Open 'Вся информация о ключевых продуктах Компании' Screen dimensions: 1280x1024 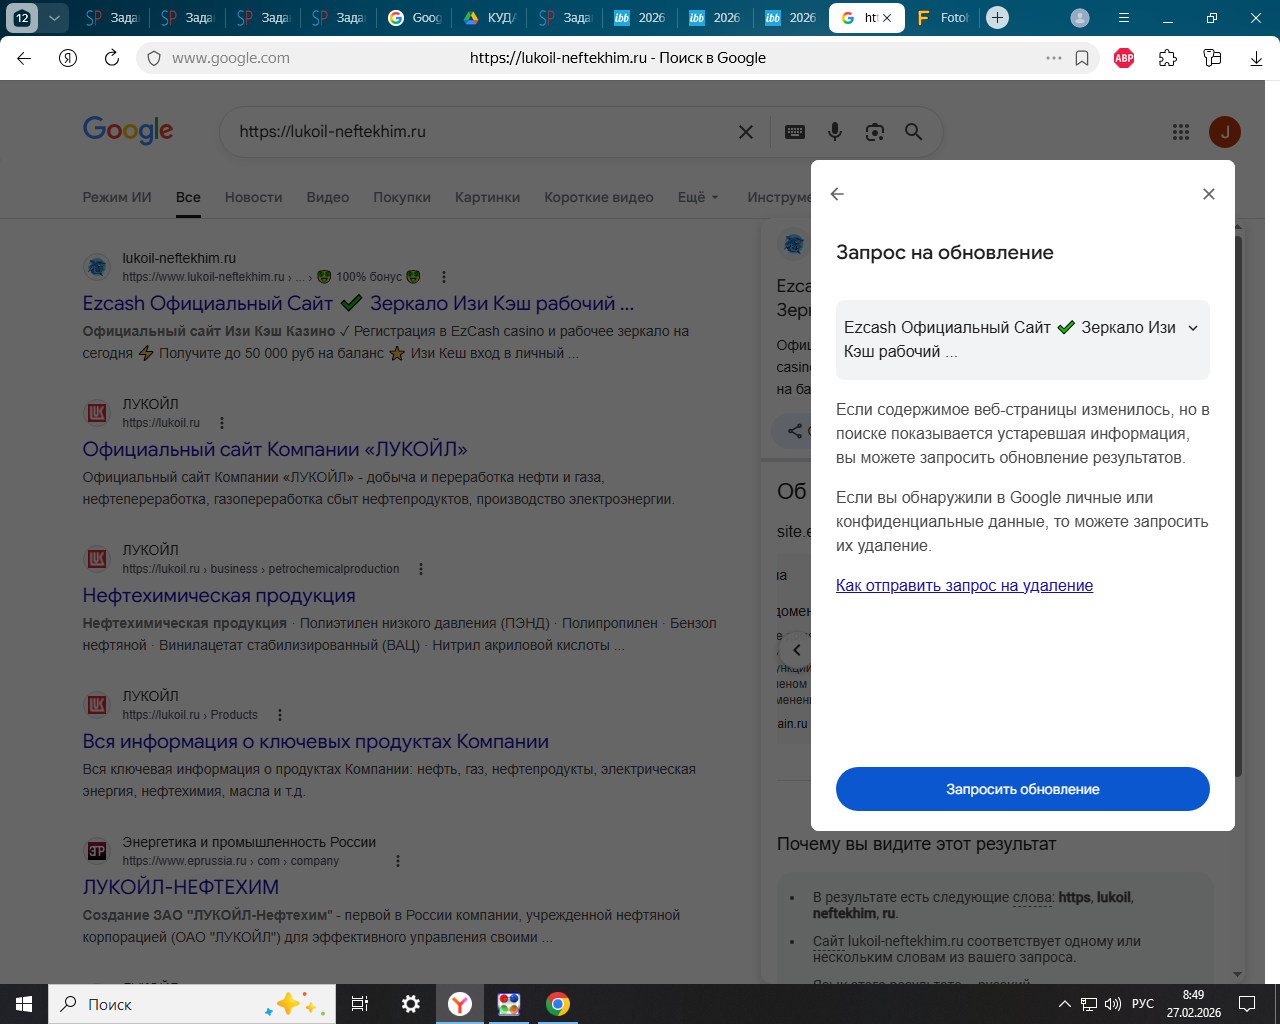coord(315,741)
